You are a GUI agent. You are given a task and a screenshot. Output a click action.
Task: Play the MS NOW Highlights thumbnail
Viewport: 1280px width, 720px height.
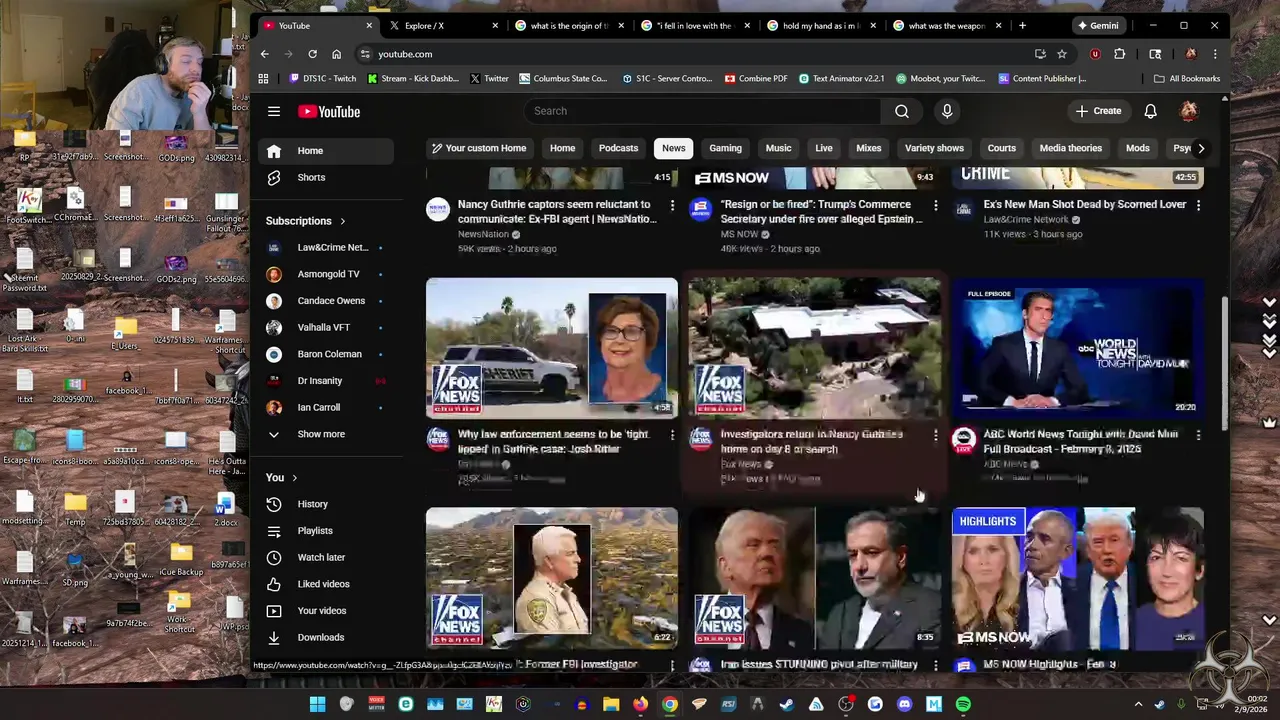point(1078,578)
